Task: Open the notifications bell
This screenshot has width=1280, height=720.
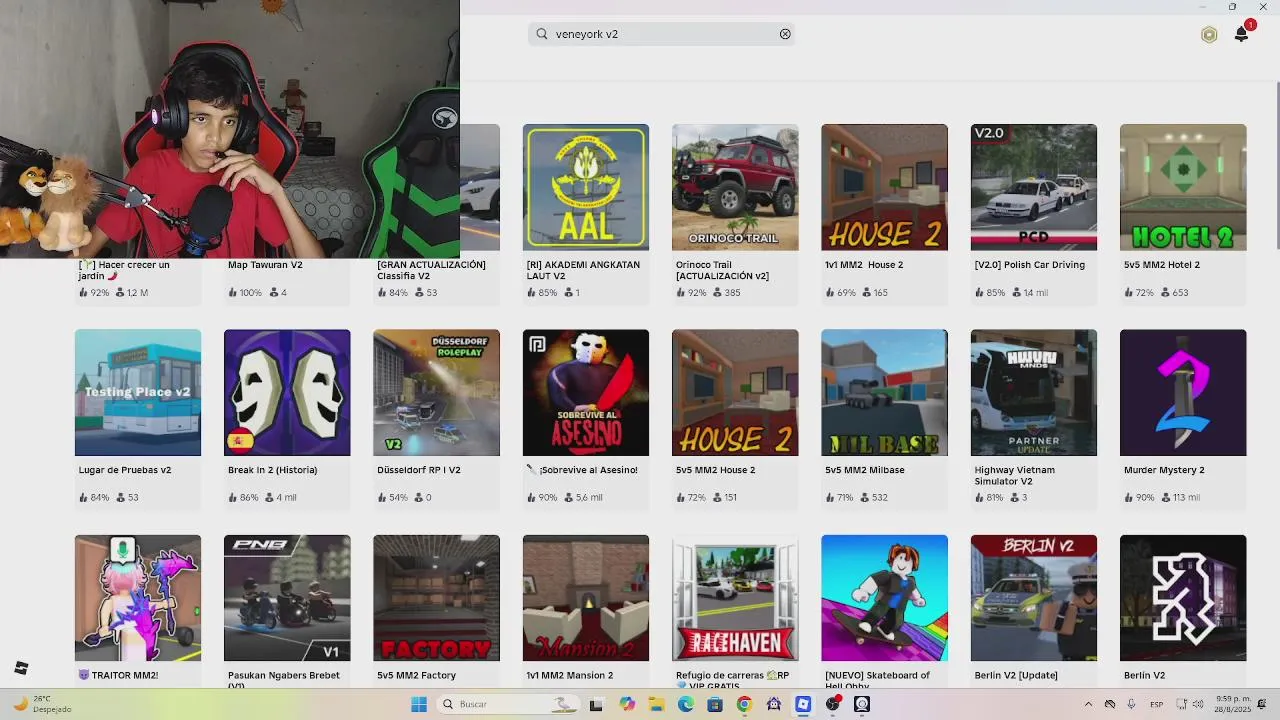Action: coord(1242,33)
